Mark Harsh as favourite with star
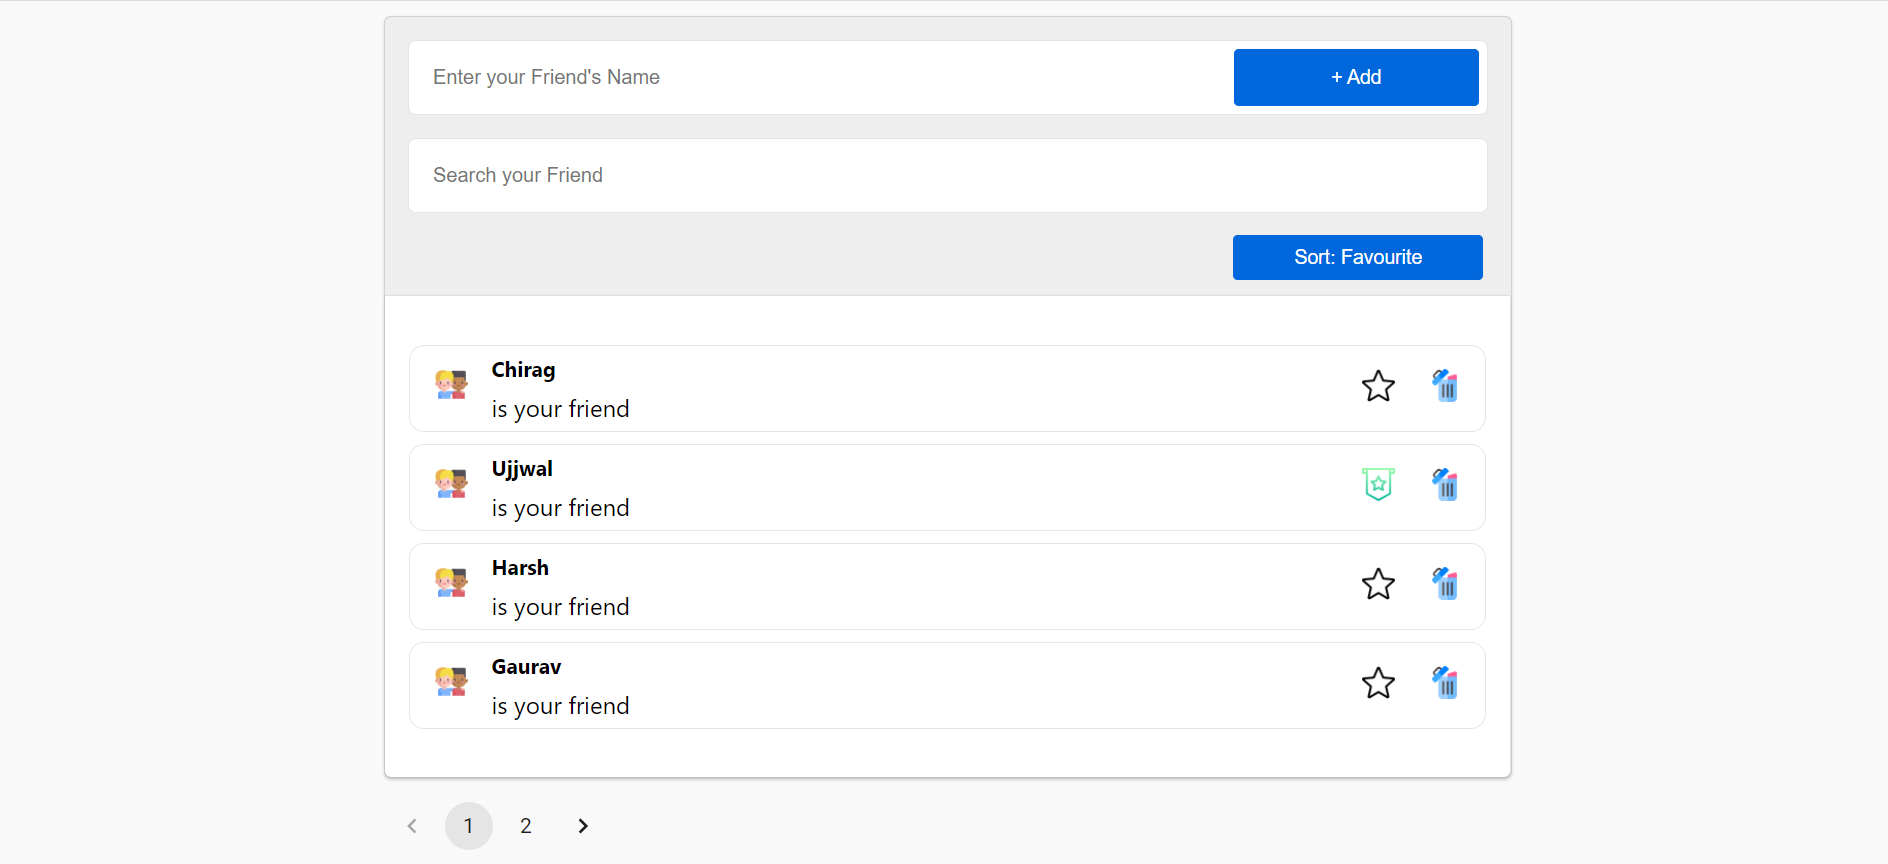Viewport: 1888px width, 864px height. (1378, 584)
